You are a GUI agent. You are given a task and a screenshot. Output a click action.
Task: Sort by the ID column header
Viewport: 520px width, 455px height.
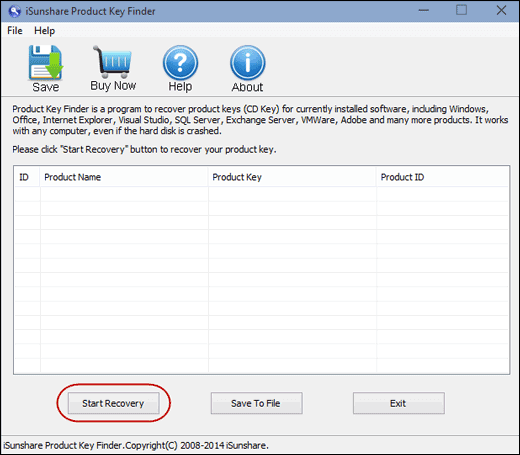pos(27,177)
